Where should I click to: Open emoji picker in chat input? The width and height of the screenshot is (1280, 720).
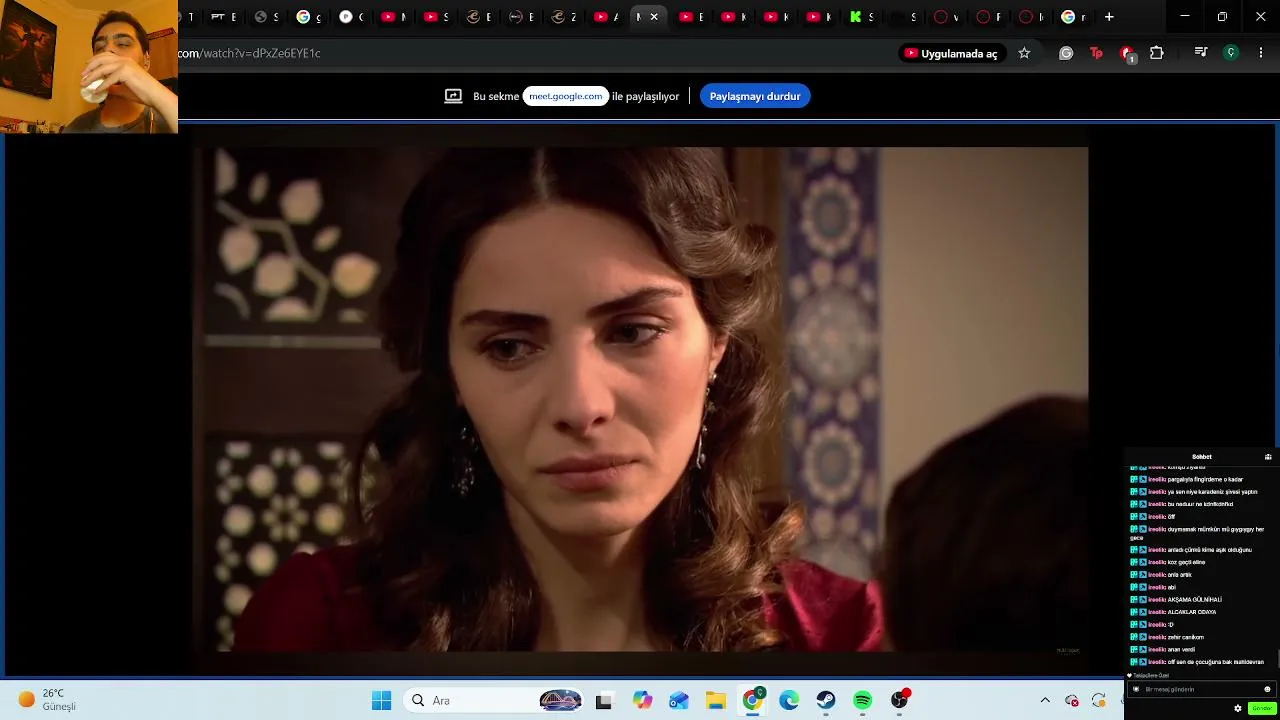(1267, 689)
